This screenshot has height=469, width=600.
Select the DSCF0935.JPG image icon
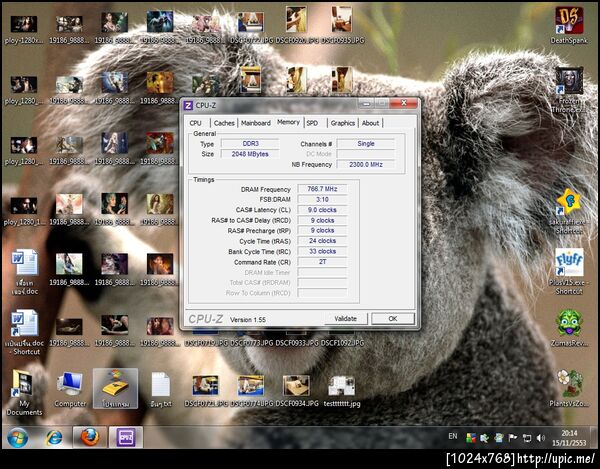pos(342,19)
